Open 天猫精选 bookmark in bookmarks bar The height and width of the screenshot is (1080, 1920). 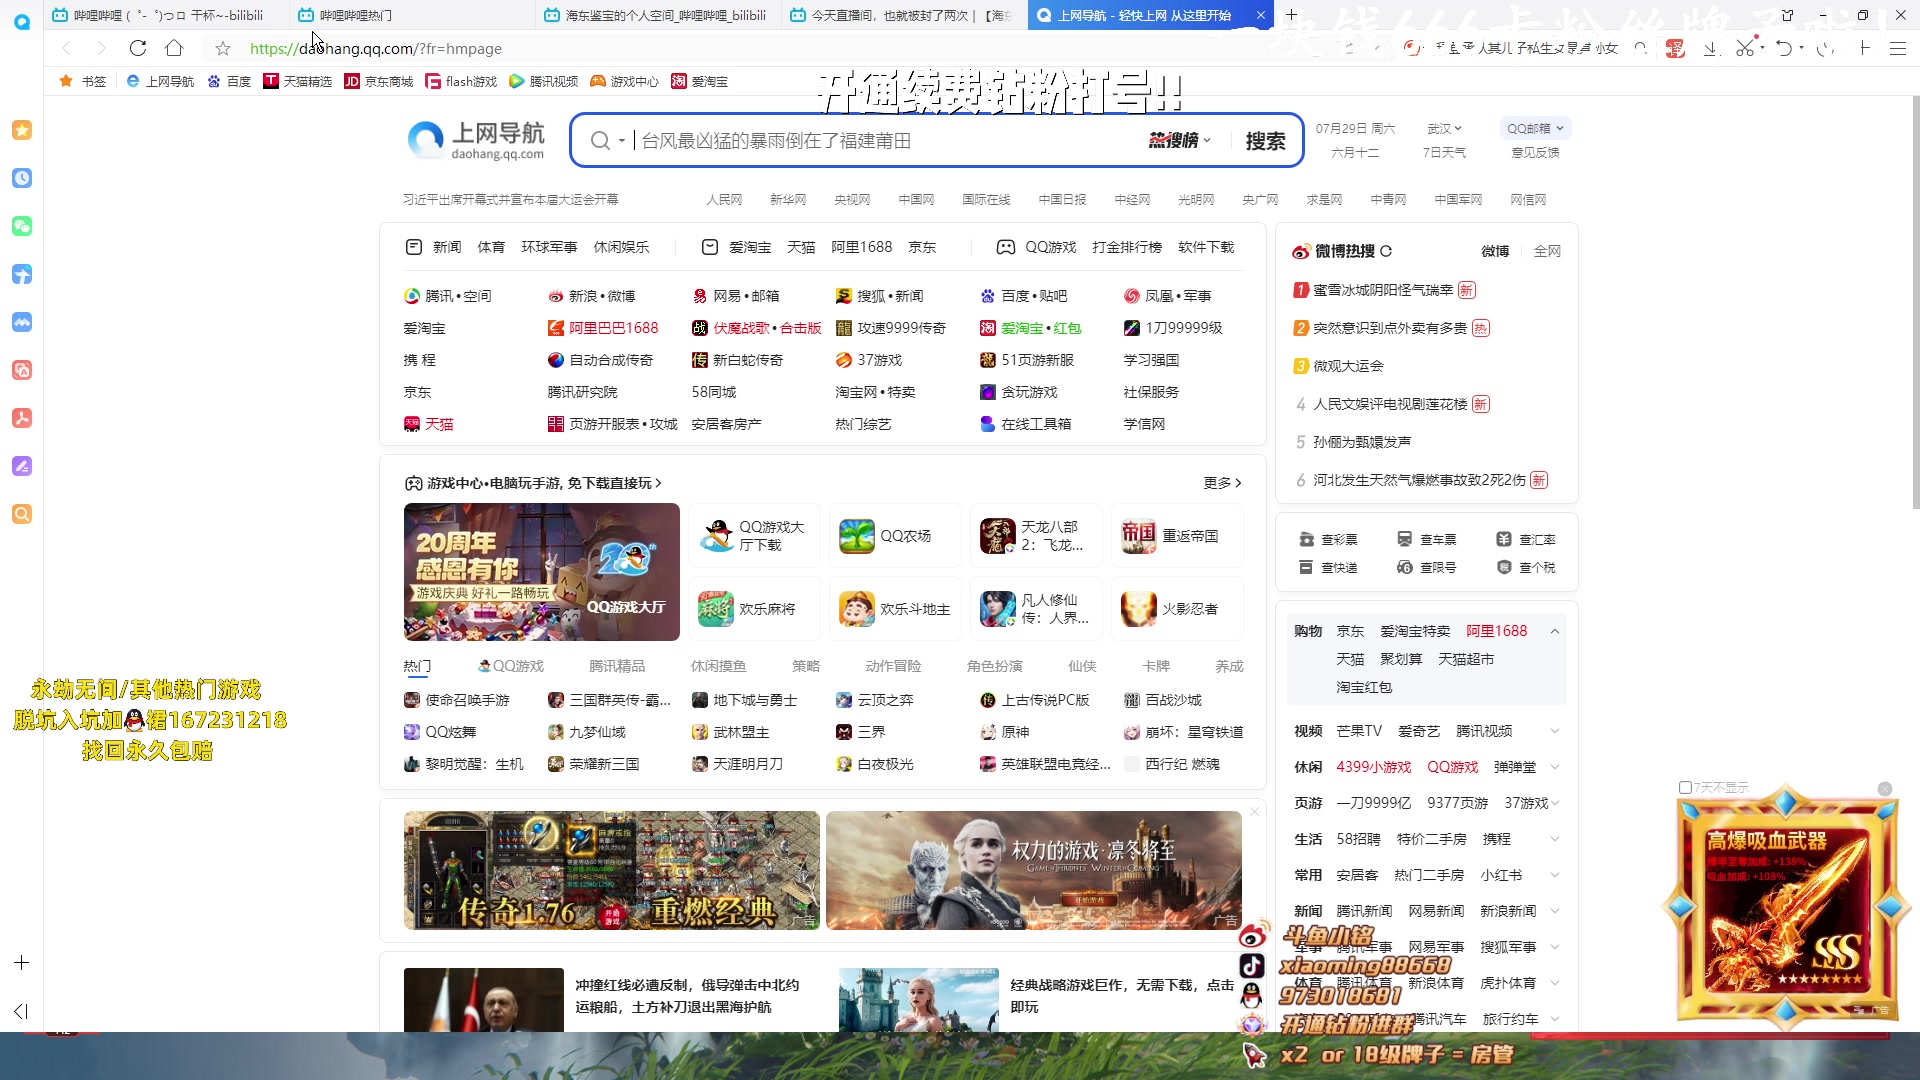297,81
